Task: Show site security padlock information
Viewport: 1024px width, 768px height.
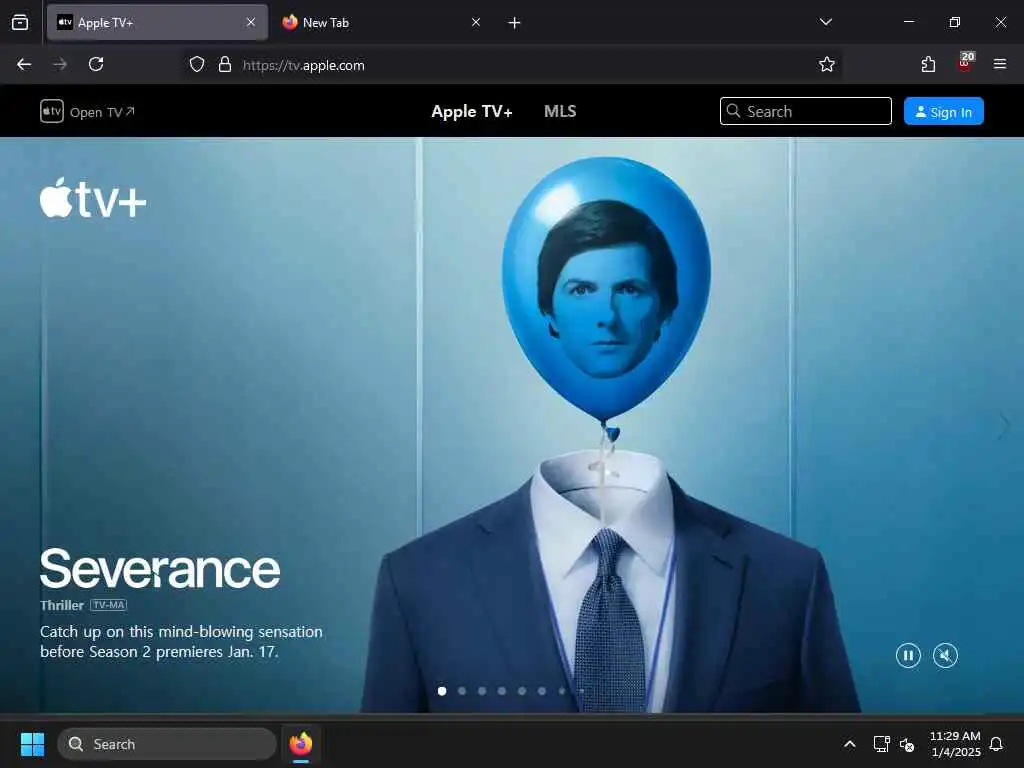Action: click(x=225, y=65)
